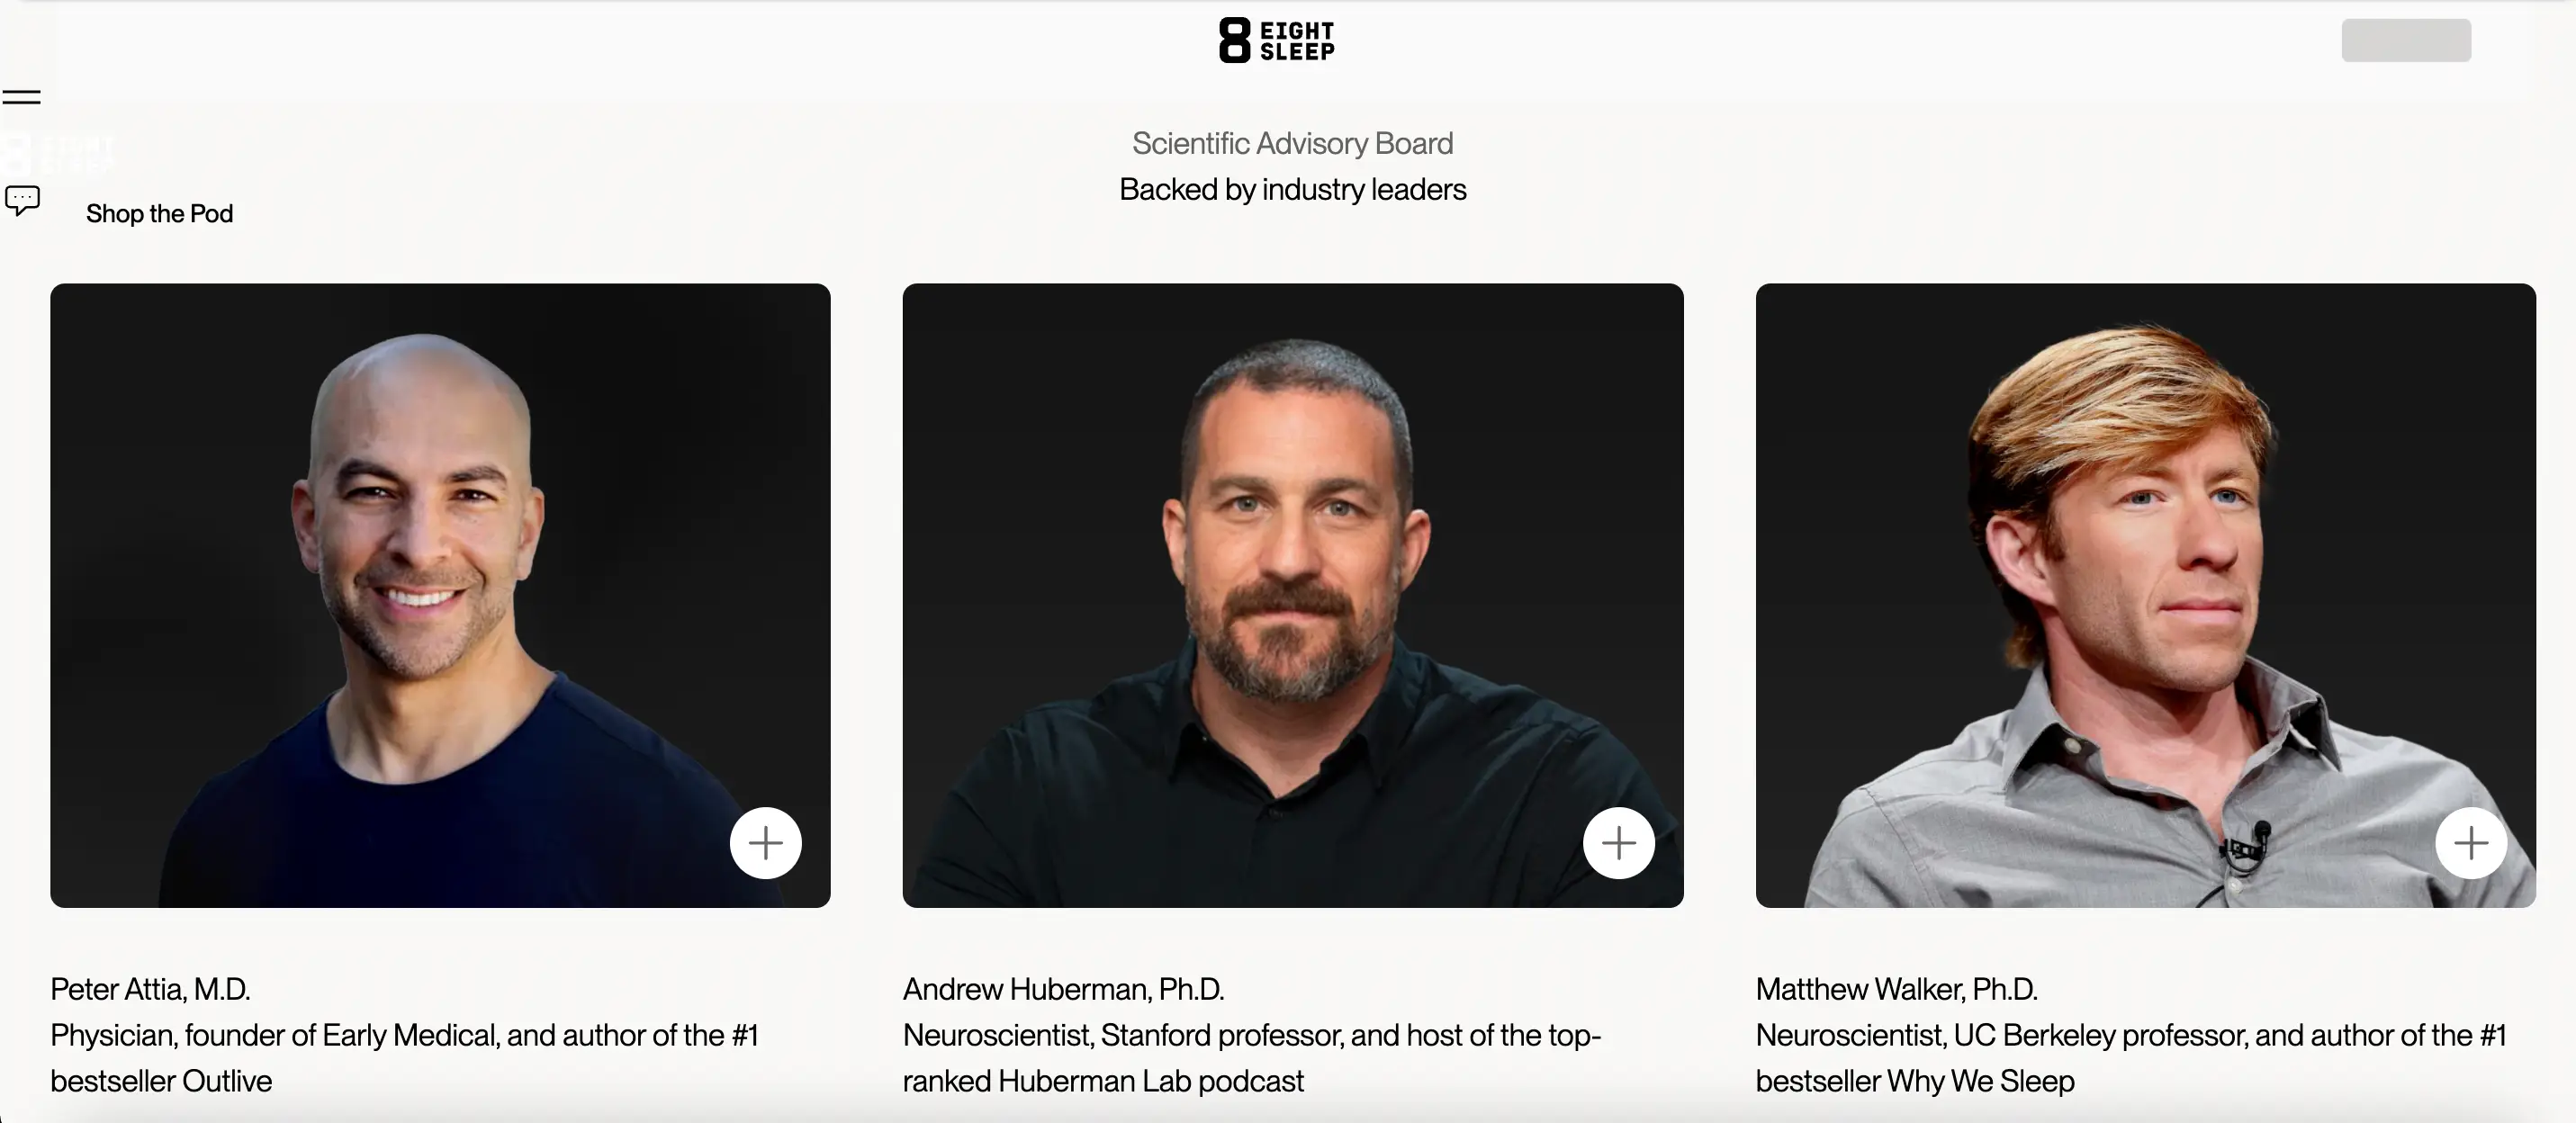Click Peter Attia's bio mentioning Outlive

click(x=404, y=1057)
